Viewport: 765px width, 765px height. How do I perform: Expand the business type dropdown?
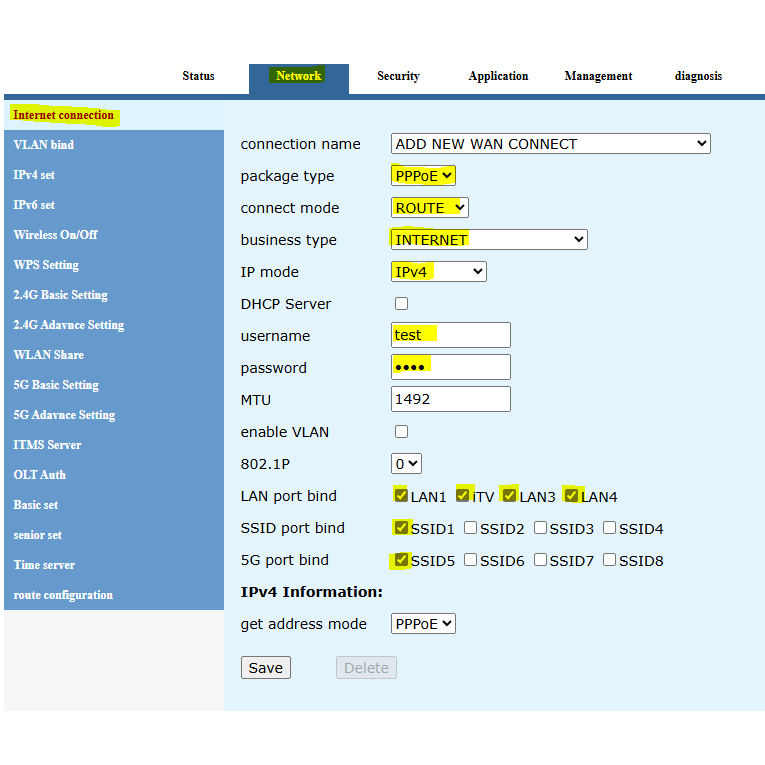[488, 240]
